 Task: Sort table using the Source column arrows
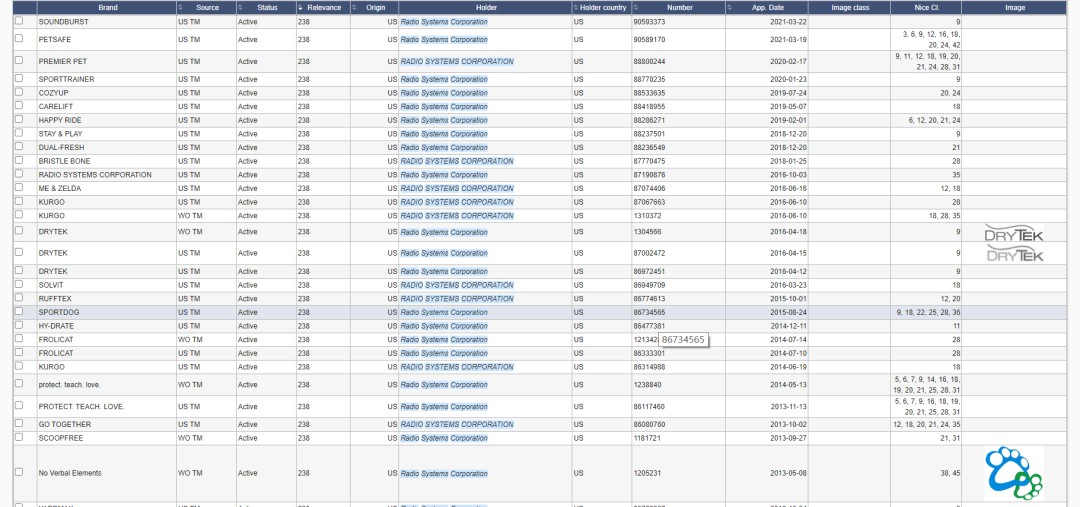(x=180, y=8)
